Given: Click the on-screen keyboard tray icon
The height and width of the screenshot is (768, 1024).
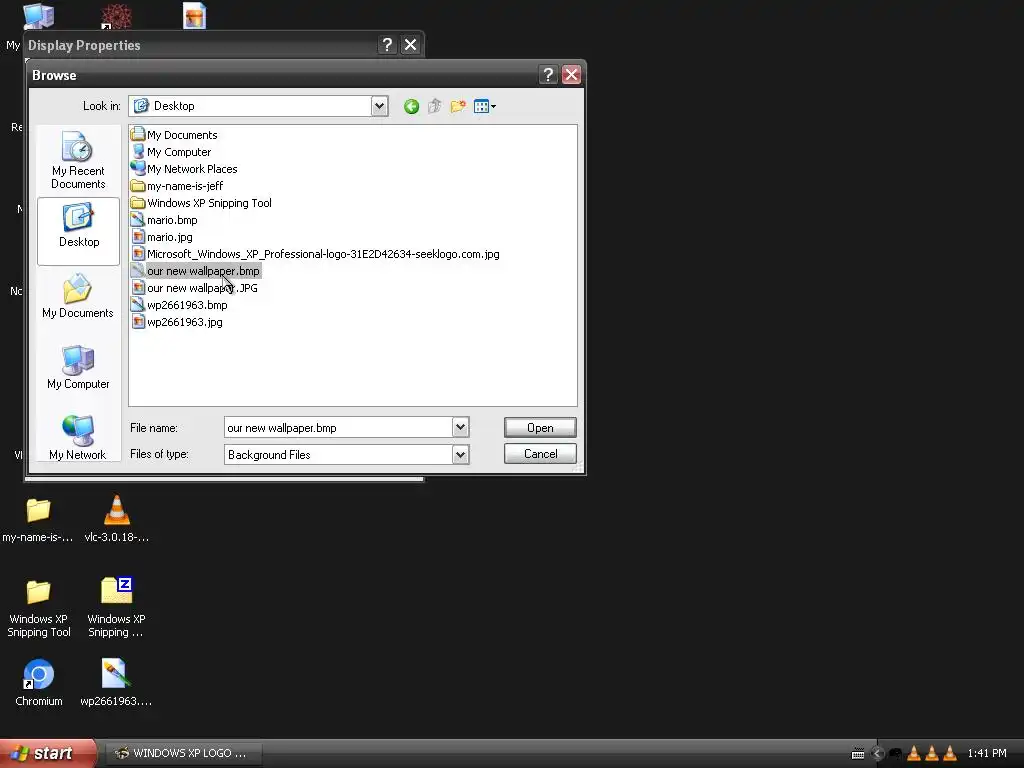Looking at the screenshot, I should click(x=858, y=754).
